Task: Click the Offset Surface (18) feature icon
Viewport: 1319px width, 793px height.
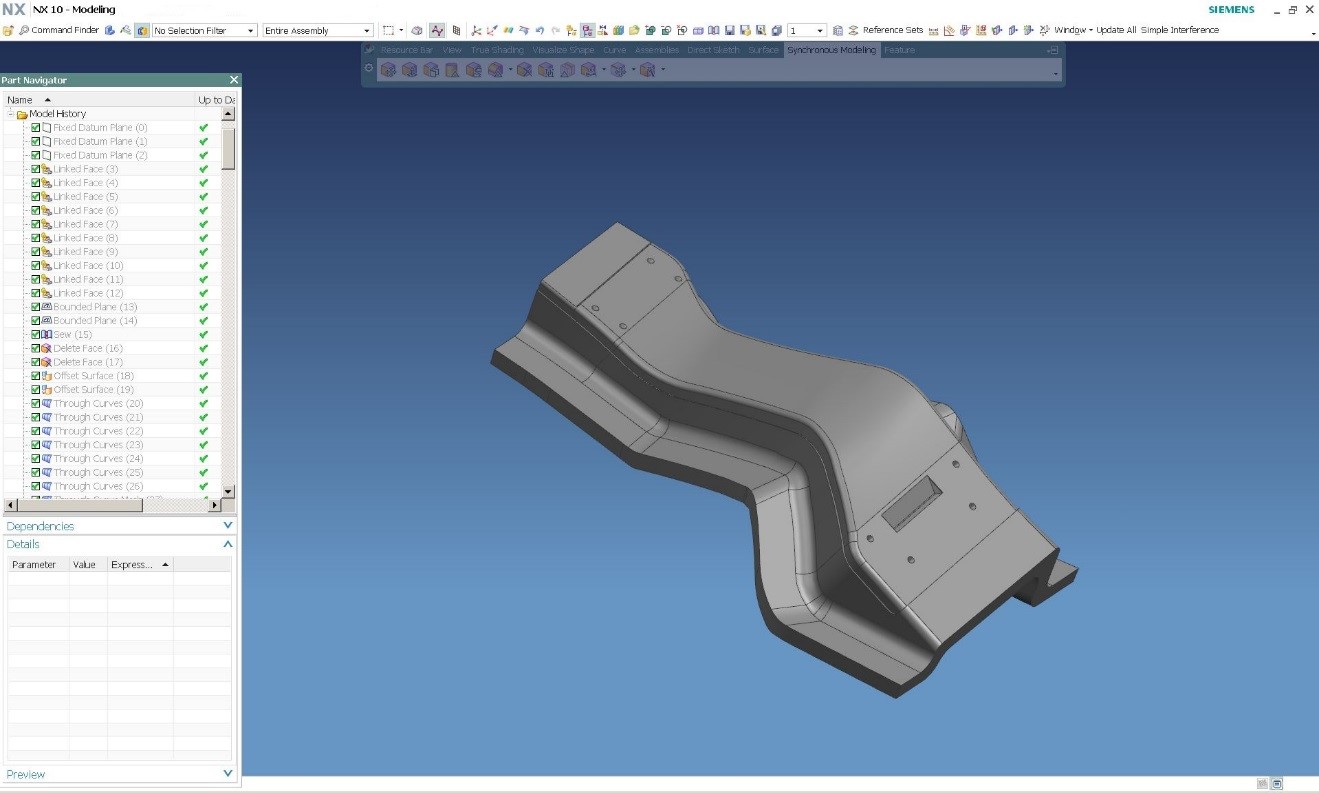Action: click(46, 376)
